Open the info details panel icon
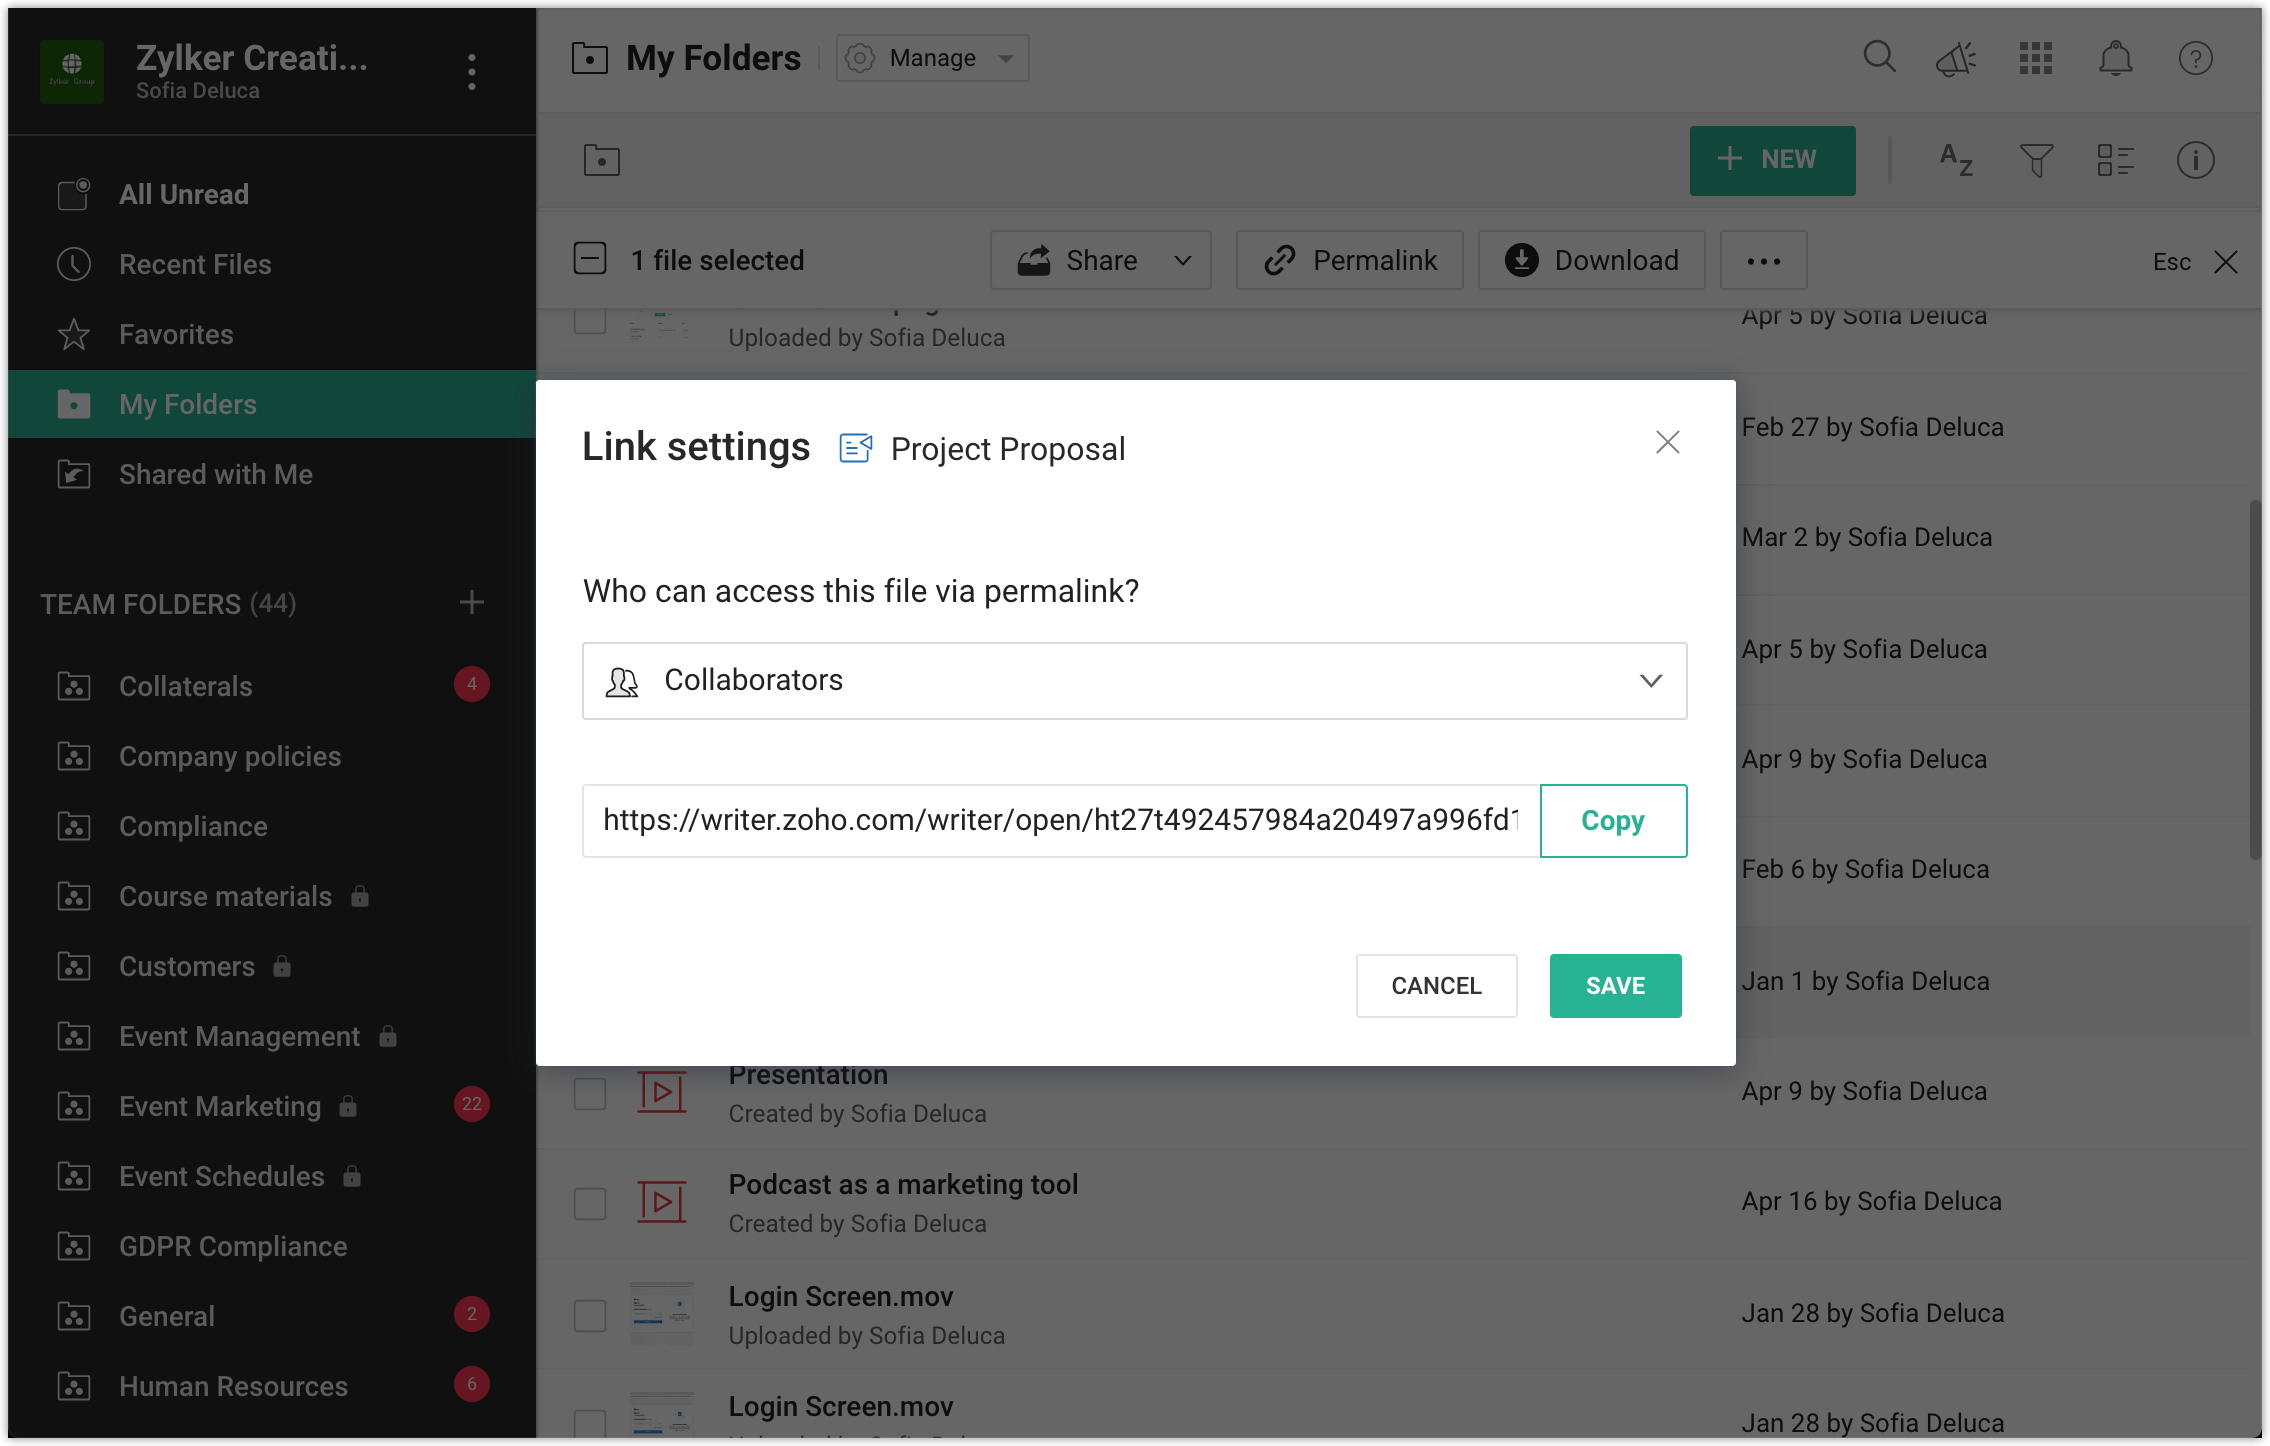The height and width of the screenshot is (1446, 2270). click(x=2195, y=160)
